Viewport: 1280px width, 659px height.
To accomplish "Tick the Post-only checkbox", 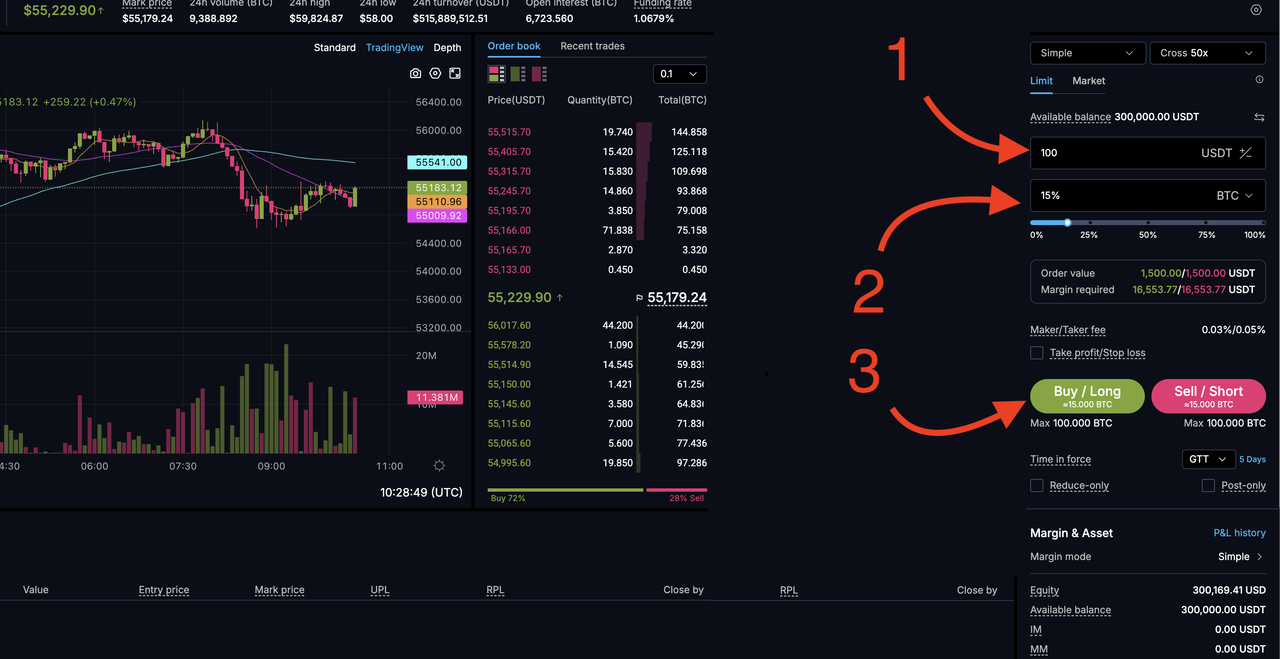I will point(1208,485).
